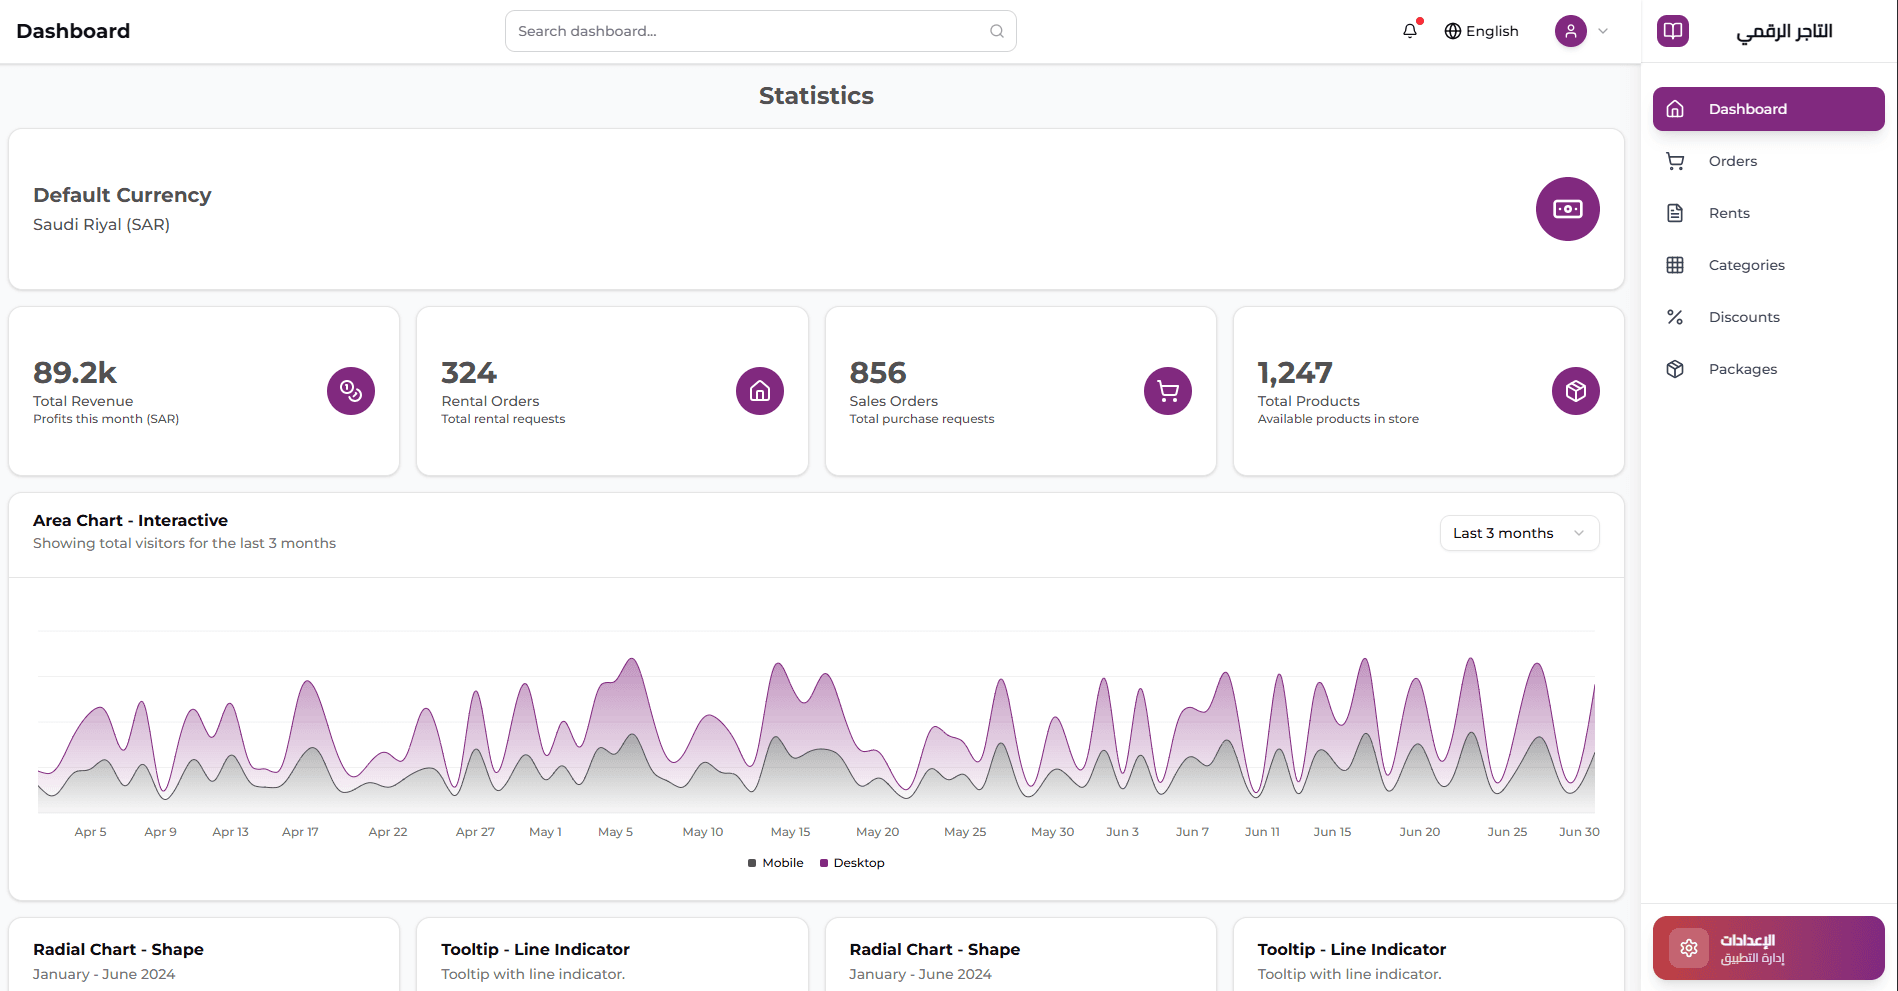Open the user account chevron menu

[1600, 31]
